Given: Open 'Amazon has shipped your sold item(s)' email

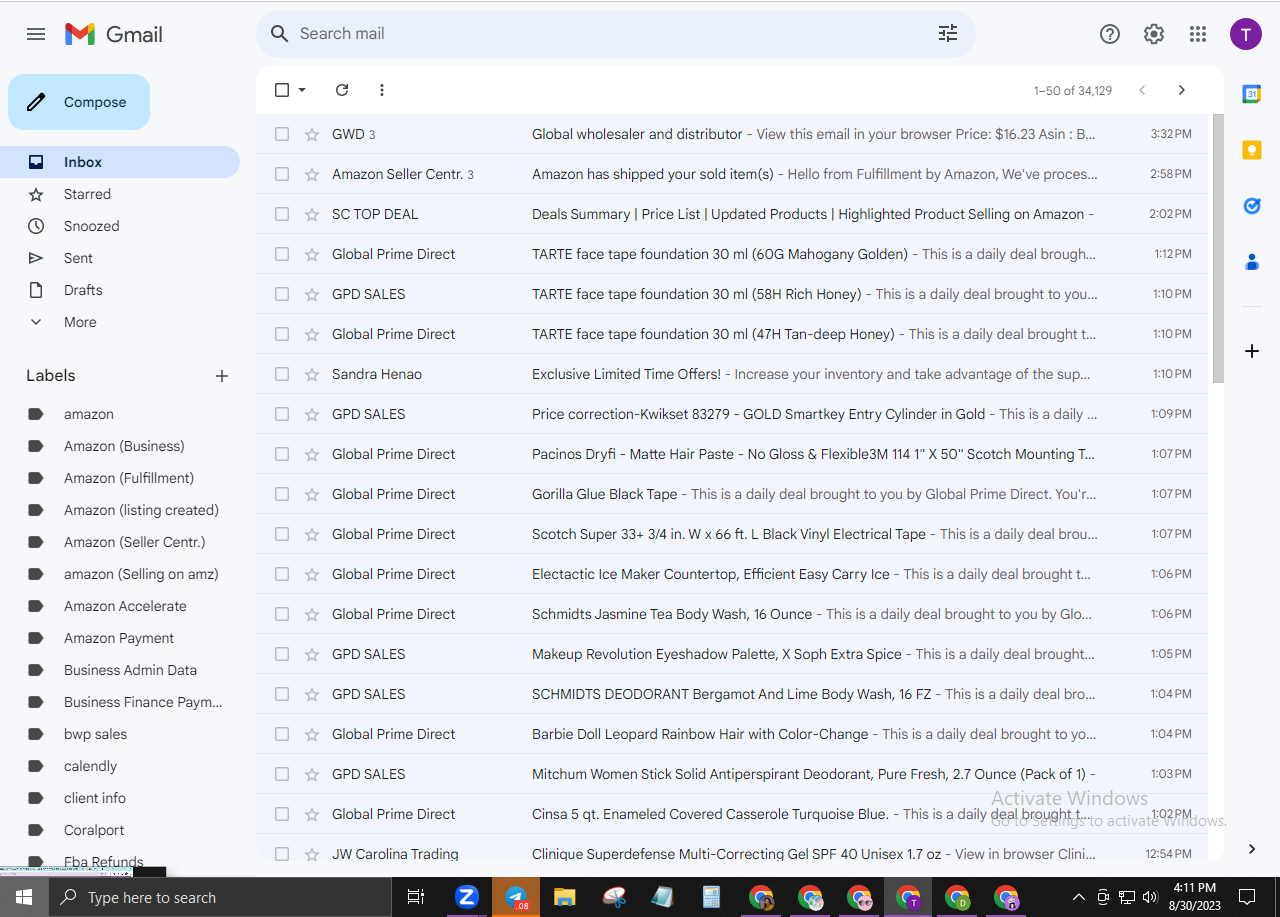Looking at the screenshot, I should pos(732,174).
